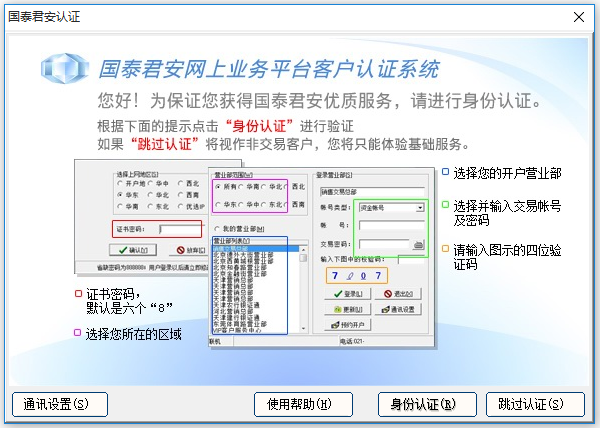Click the red “身份认证” text in instructions
This screenshot has width=600, height=428.
pyautogui.click(x=259, y=126)
